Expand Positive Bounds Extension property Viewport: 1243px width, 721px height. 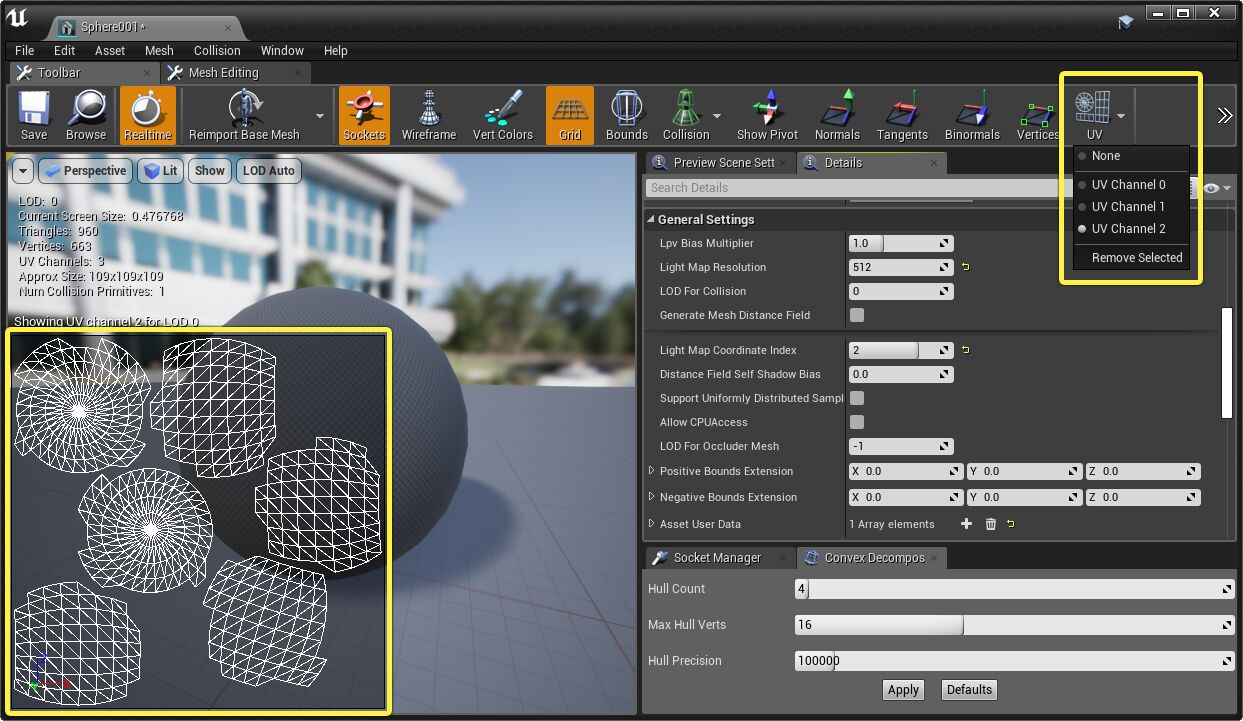click(x=652, y=471)
